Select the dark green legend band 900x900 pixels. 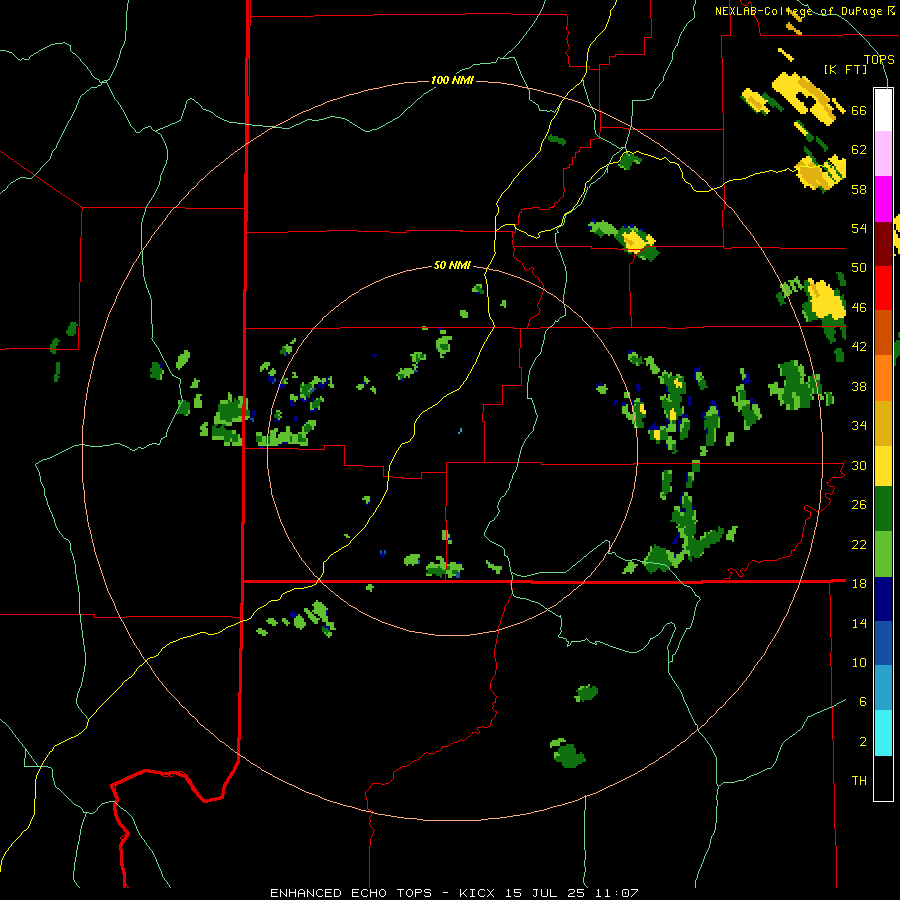[x=883, y=509]
